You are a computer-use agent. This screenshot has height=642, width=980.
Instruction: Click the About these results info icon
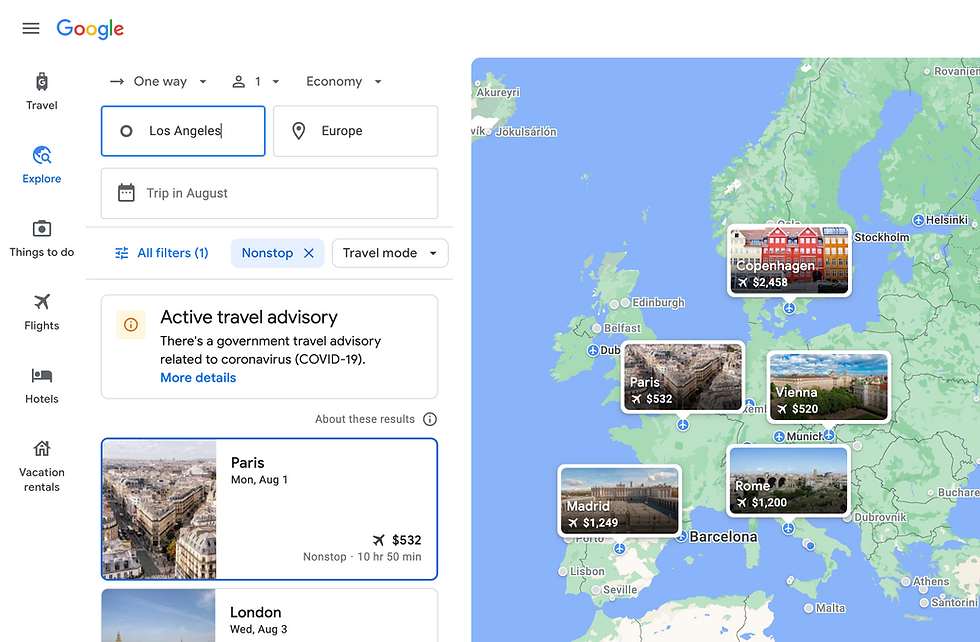(430, 419)
